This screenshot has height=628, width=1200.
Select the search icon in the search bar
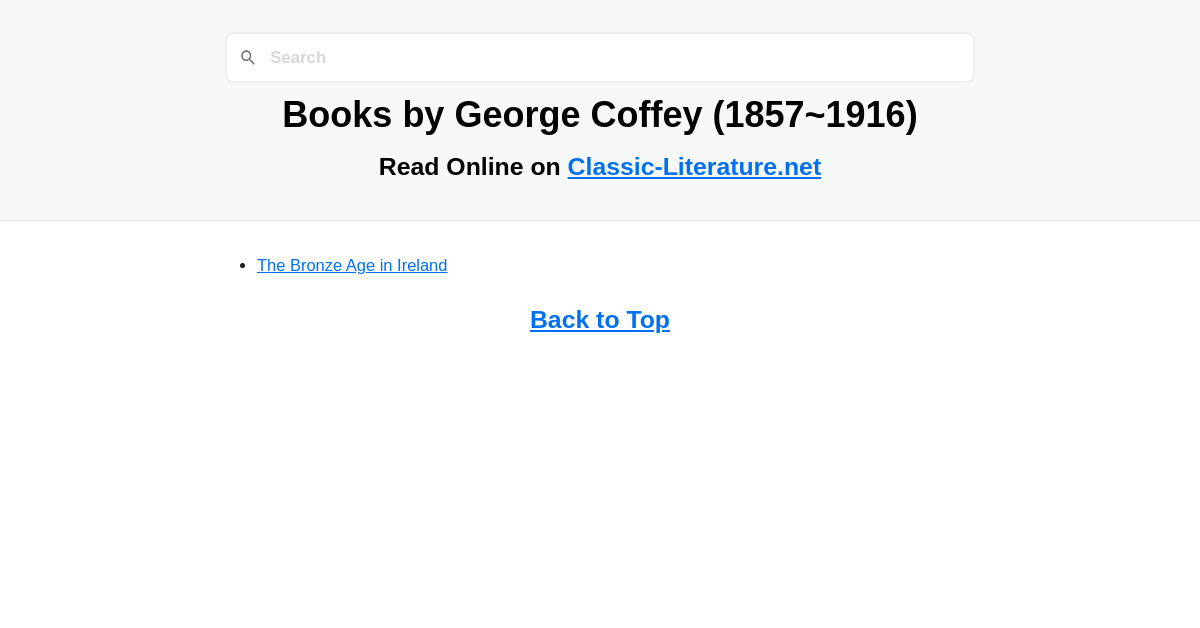click(x=248, y=57)
